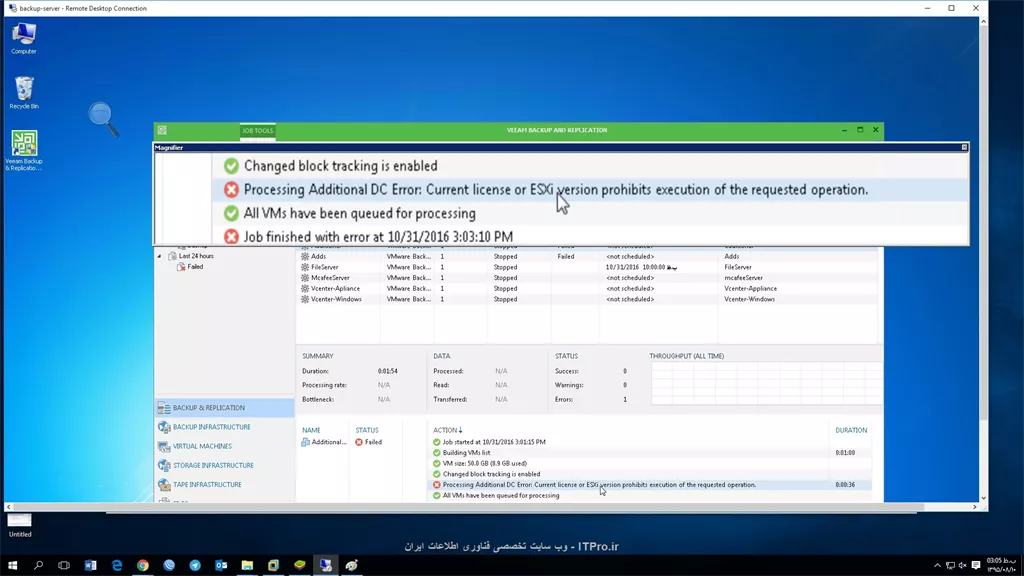Click the throughput all-time graph
The height and width of the screenshot is (576, 1024).
(766, 384)
